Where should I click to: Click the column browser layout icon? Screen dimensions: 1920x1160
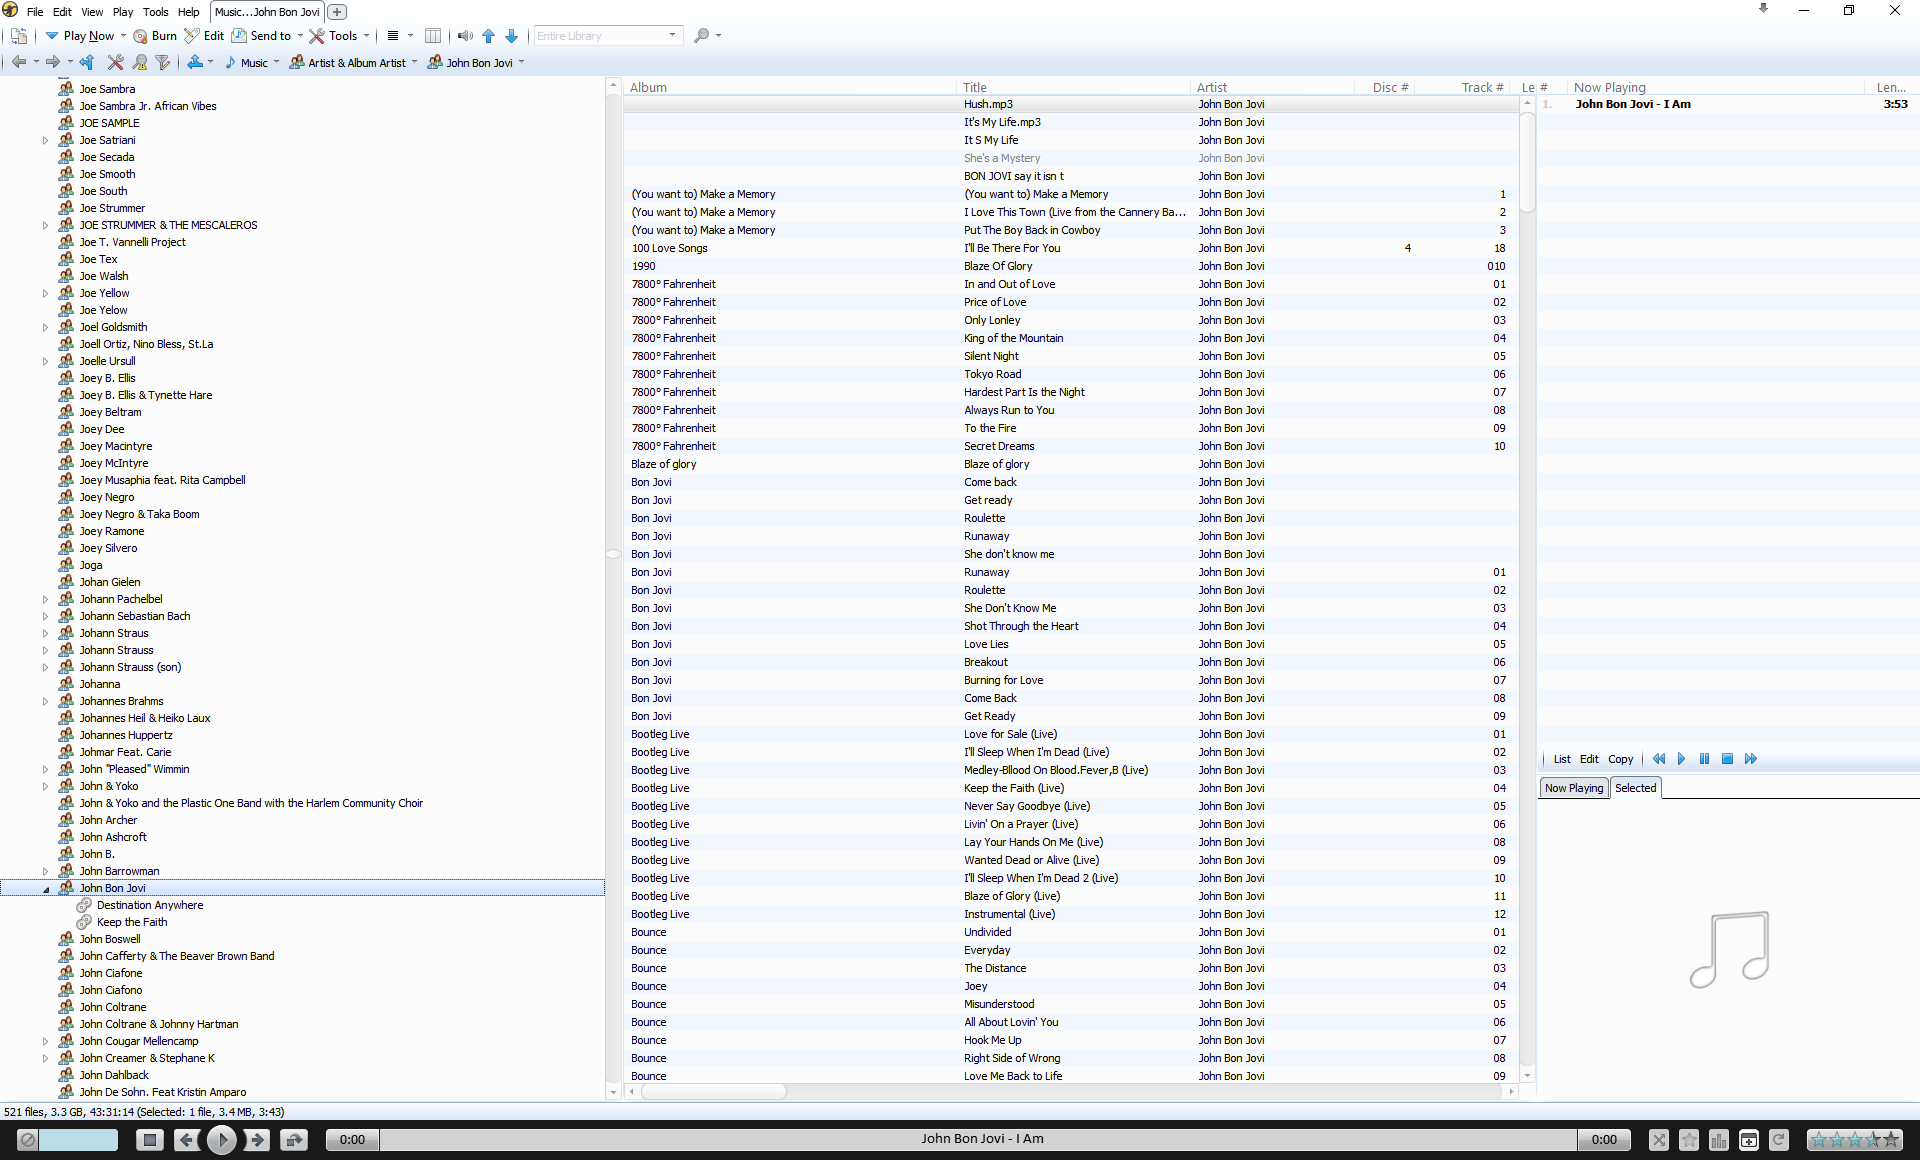pos(433,36)
